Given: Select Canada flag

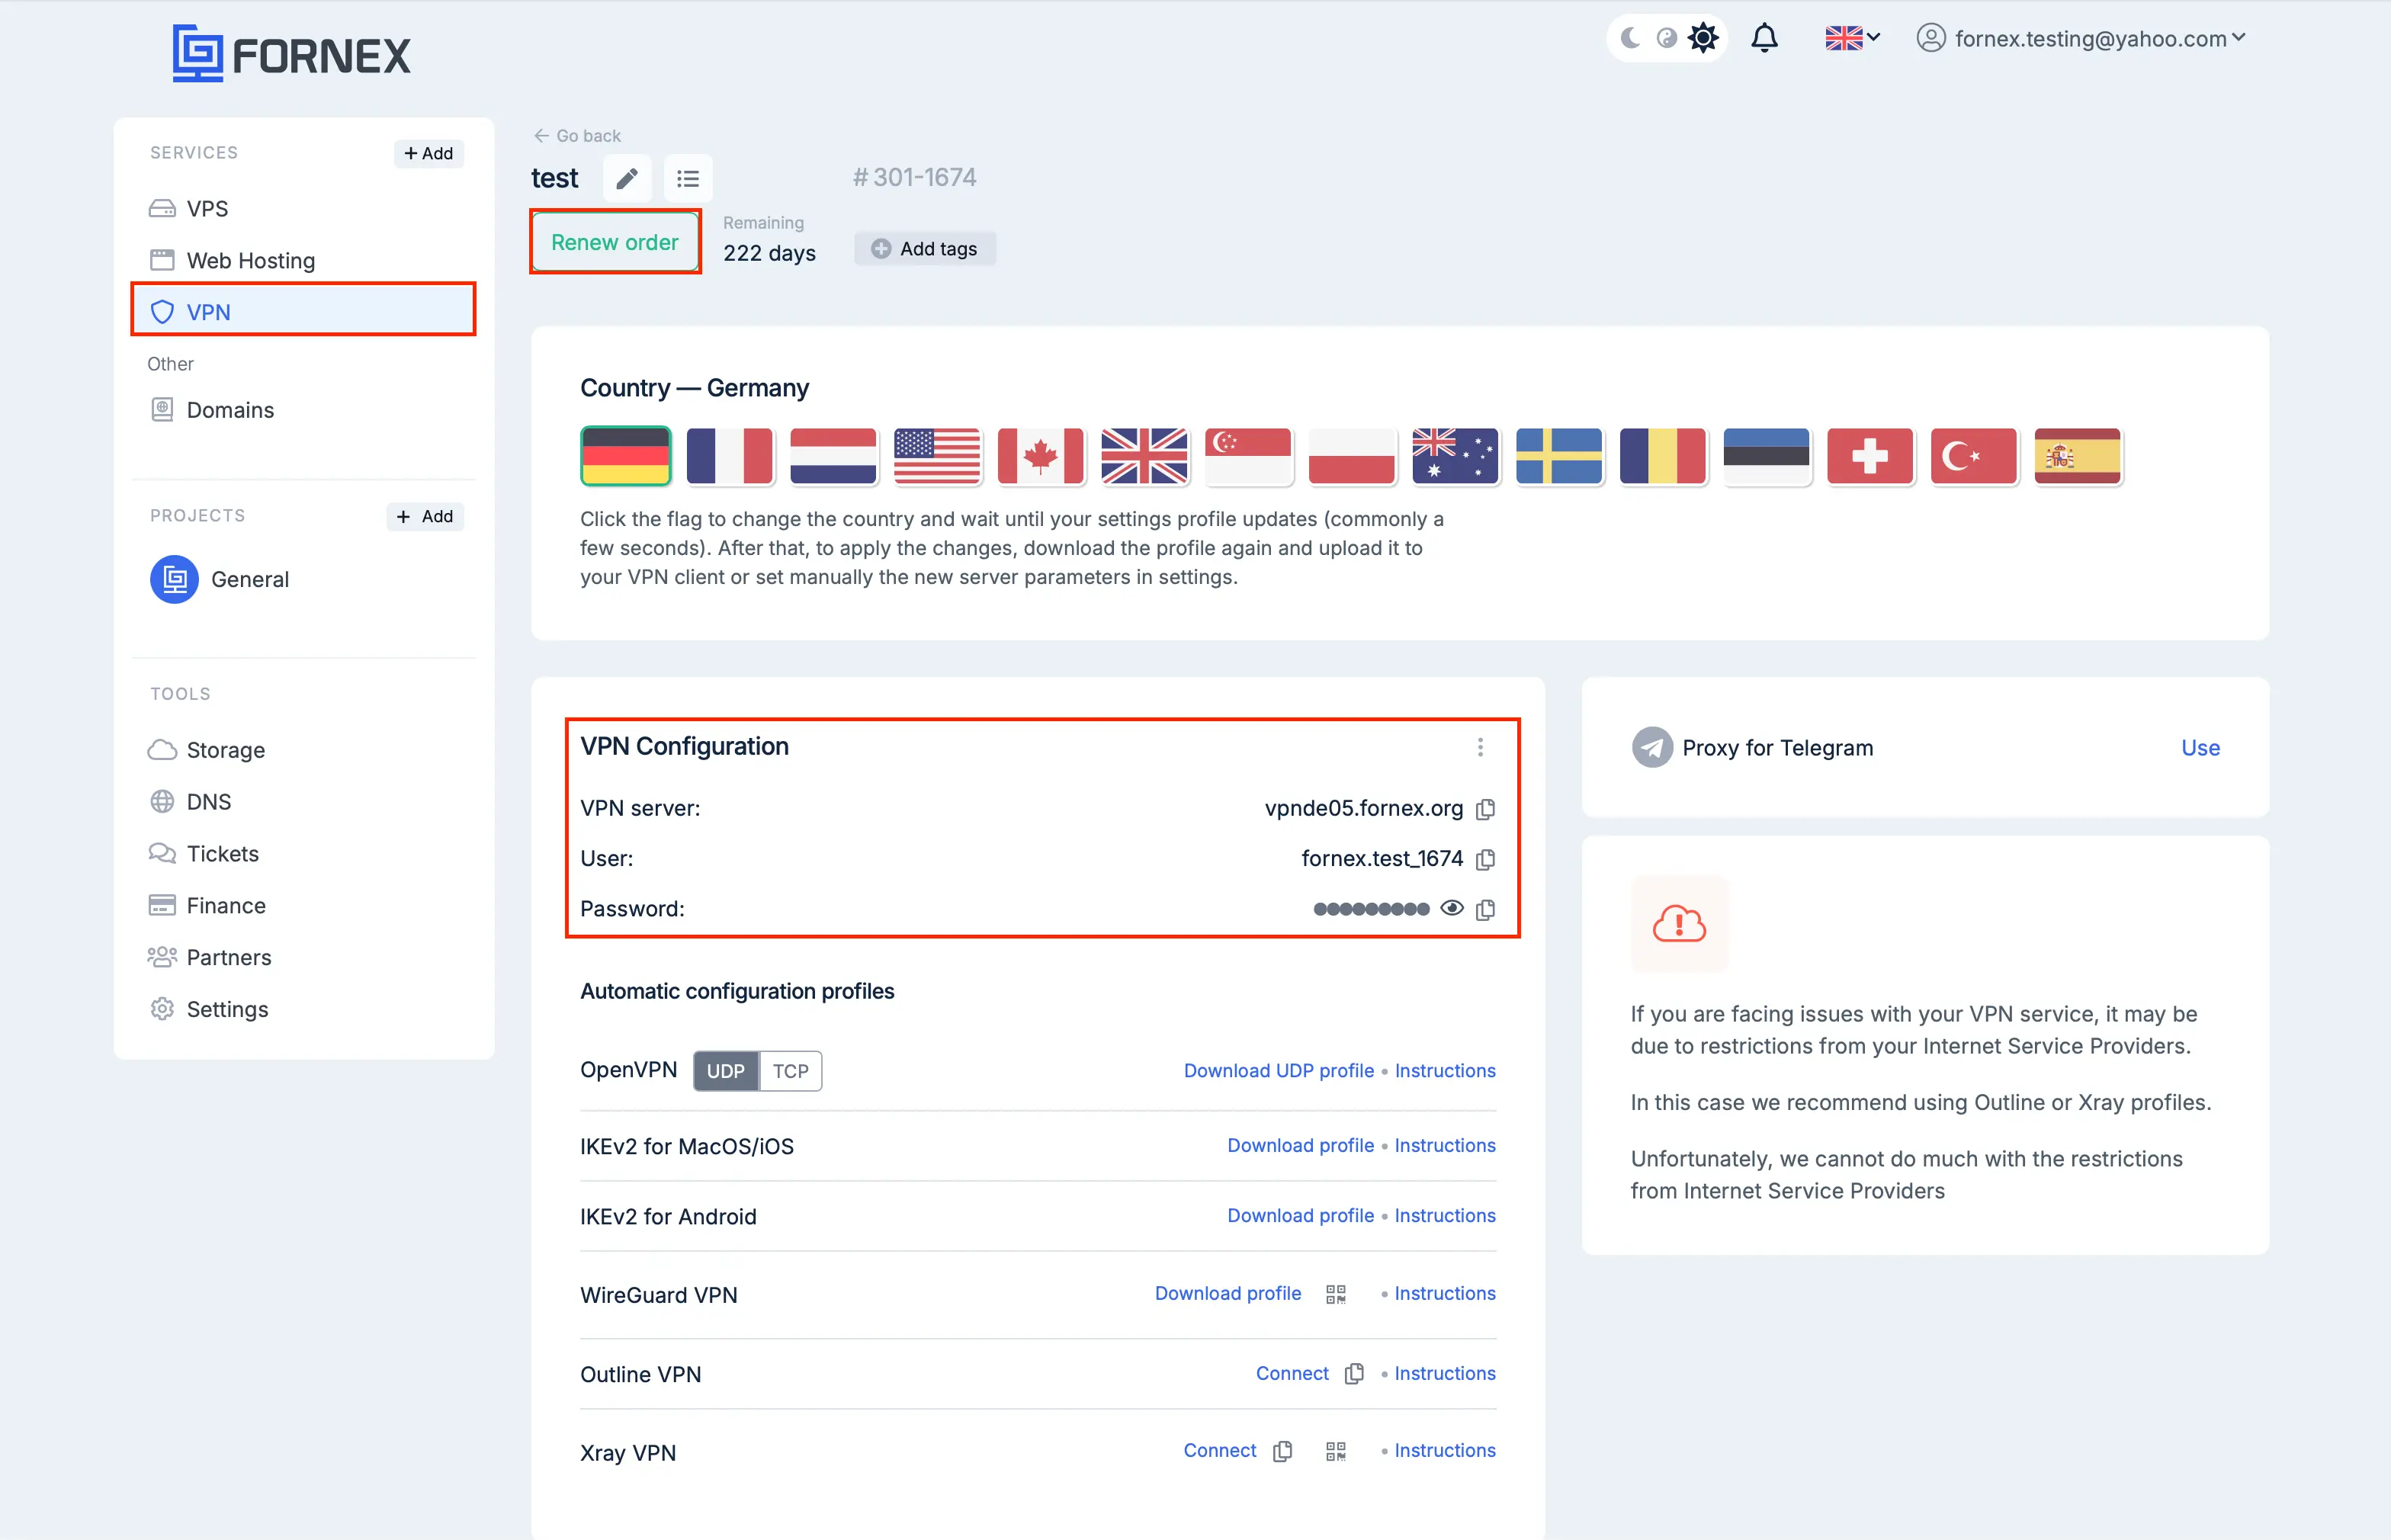Looking at the screenshot, I should click(1041, 456).
